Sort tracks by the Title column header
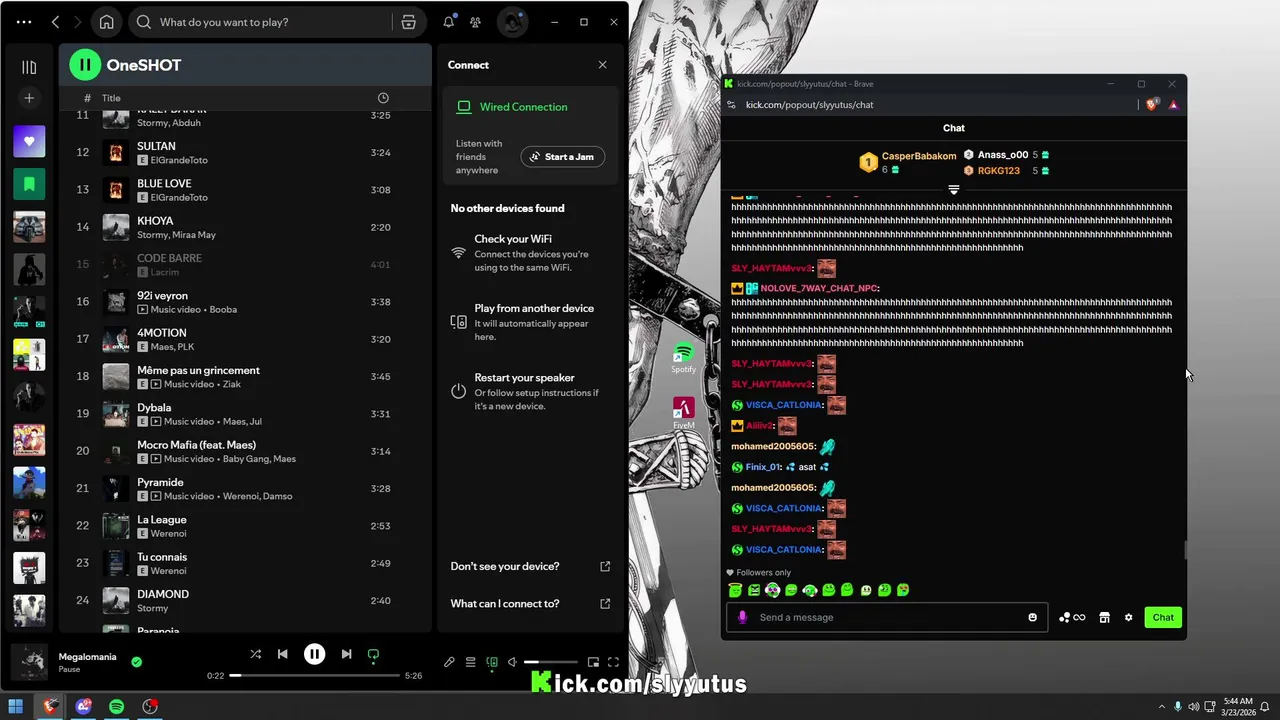 (x=111, y=98)
